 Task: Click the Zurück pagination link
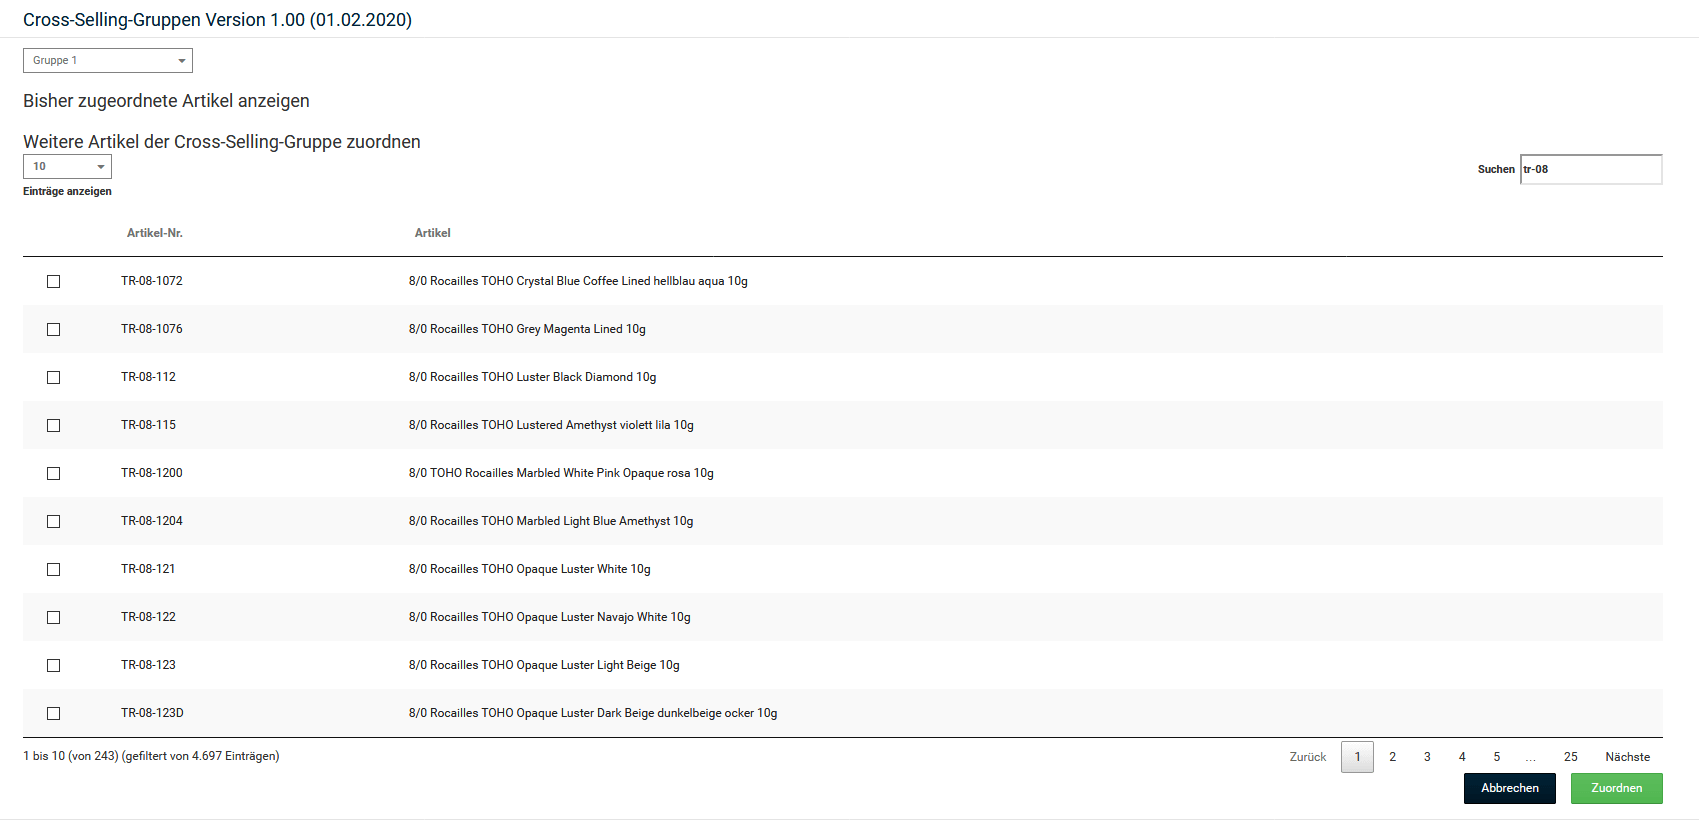tap(1308, 757)
